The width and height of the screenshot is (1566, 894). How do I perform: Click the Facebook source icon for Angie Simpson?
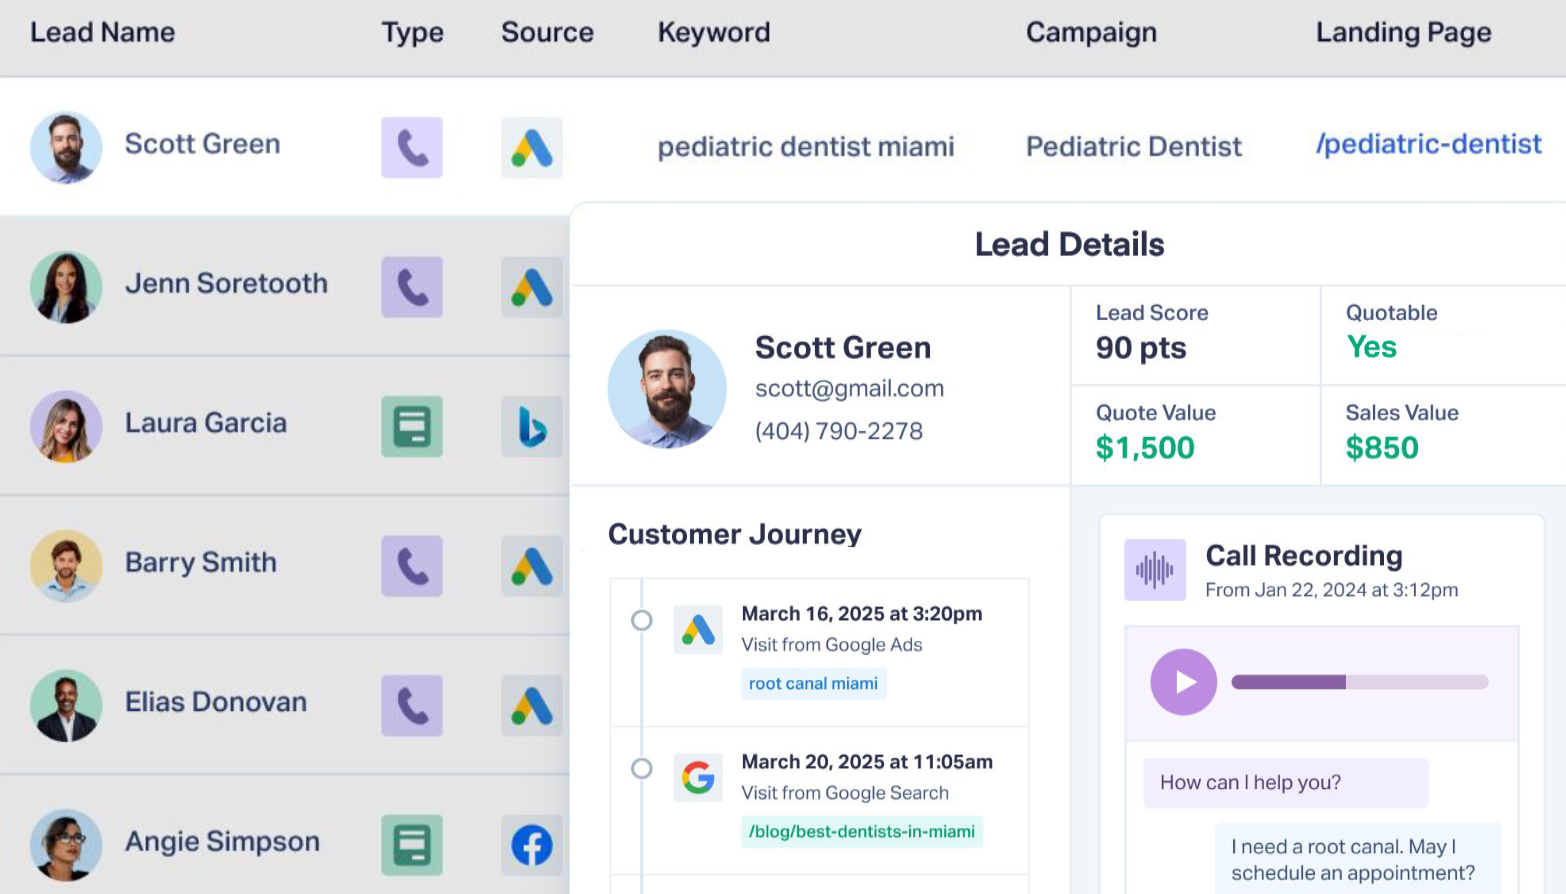pos(531,846)
